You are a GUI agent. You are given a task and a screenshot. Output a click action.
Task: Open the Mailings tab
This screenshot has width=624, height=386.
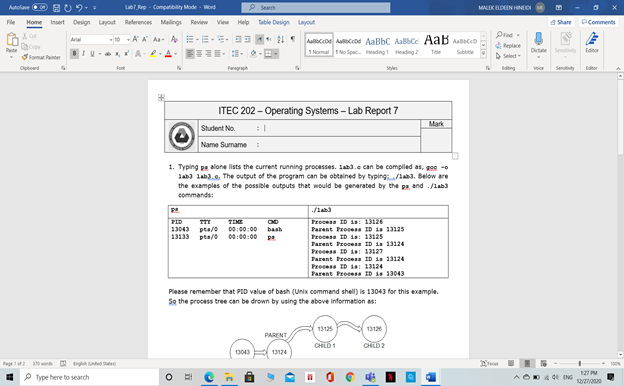(171, 22)
